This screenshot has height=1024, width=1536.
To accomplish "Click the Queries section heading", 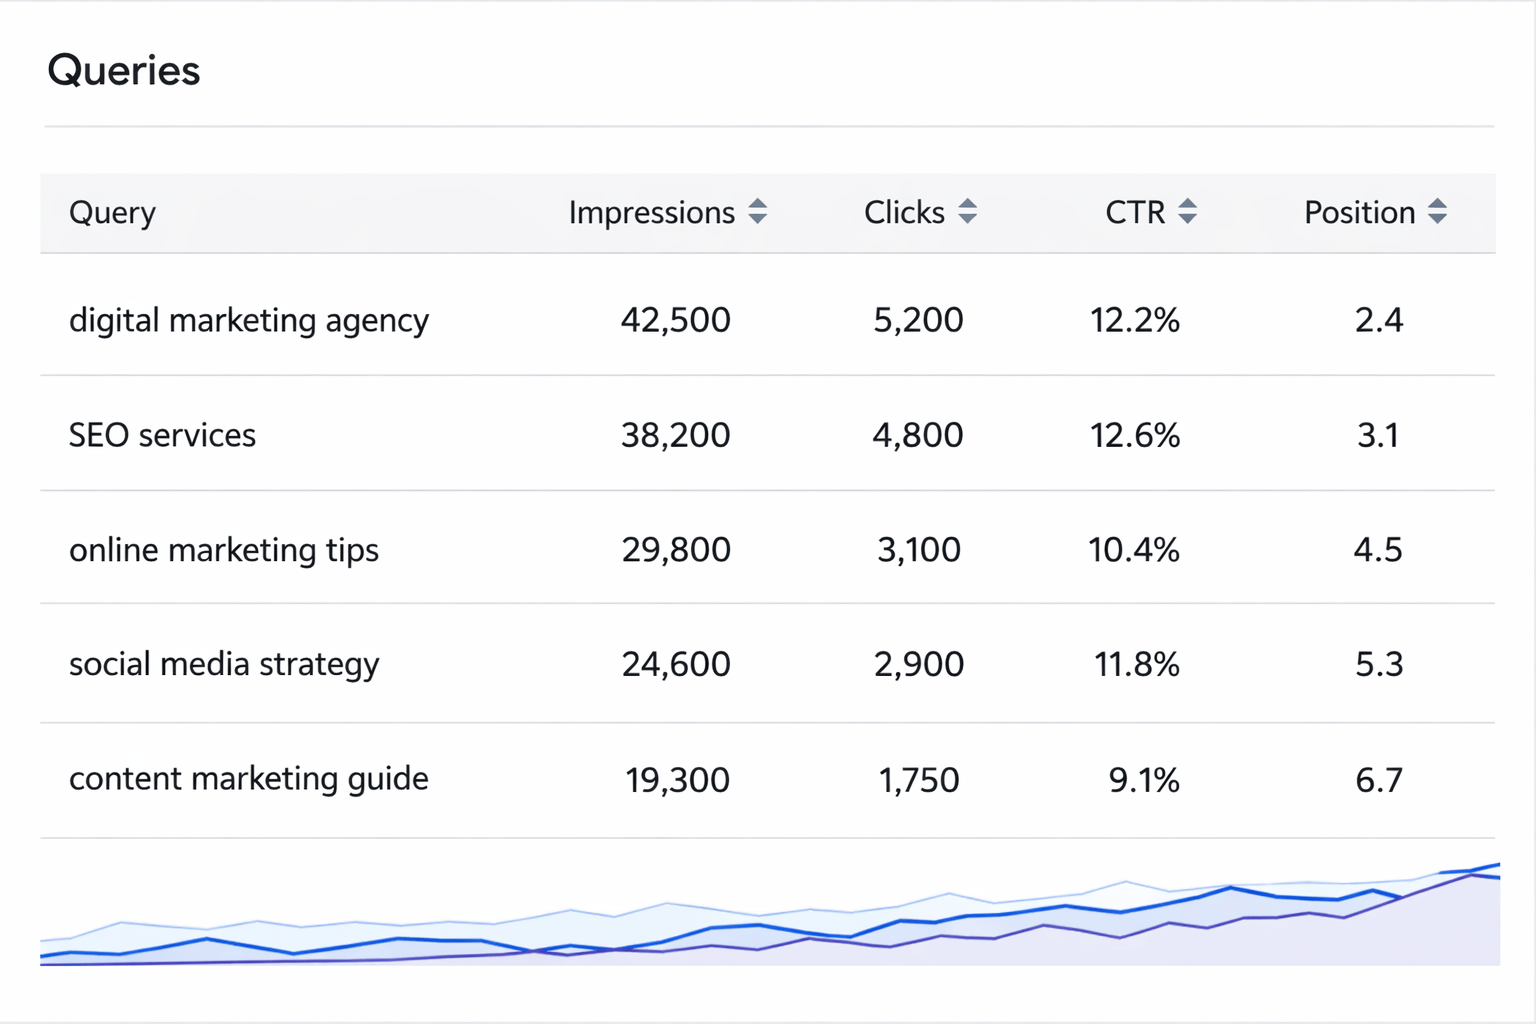I will 124,71.
